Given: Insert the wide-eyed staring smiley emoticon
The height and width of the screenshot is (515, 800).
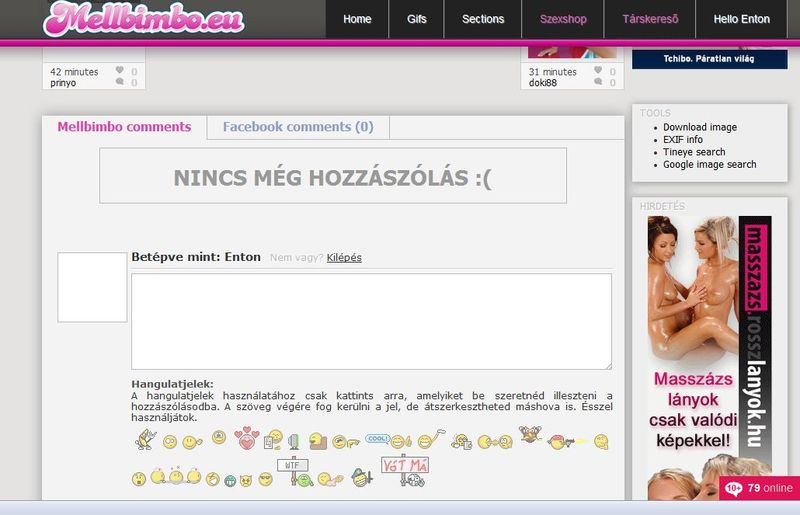Looking at the screenshot, I should click(170, 442).
